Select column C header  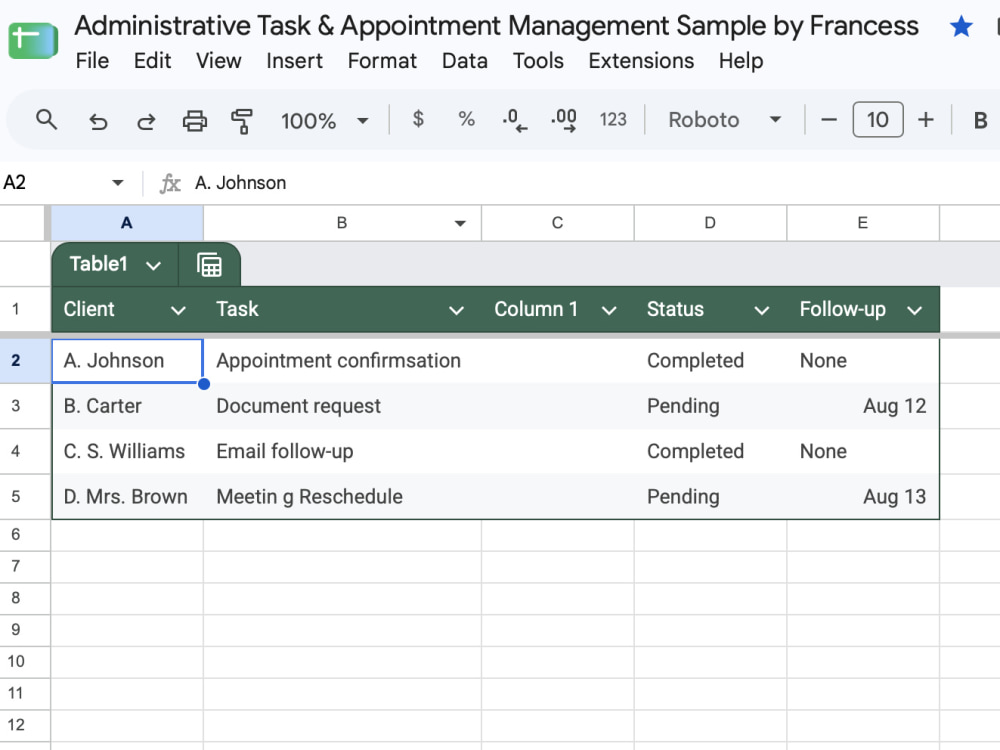click(x=557, y=223)
